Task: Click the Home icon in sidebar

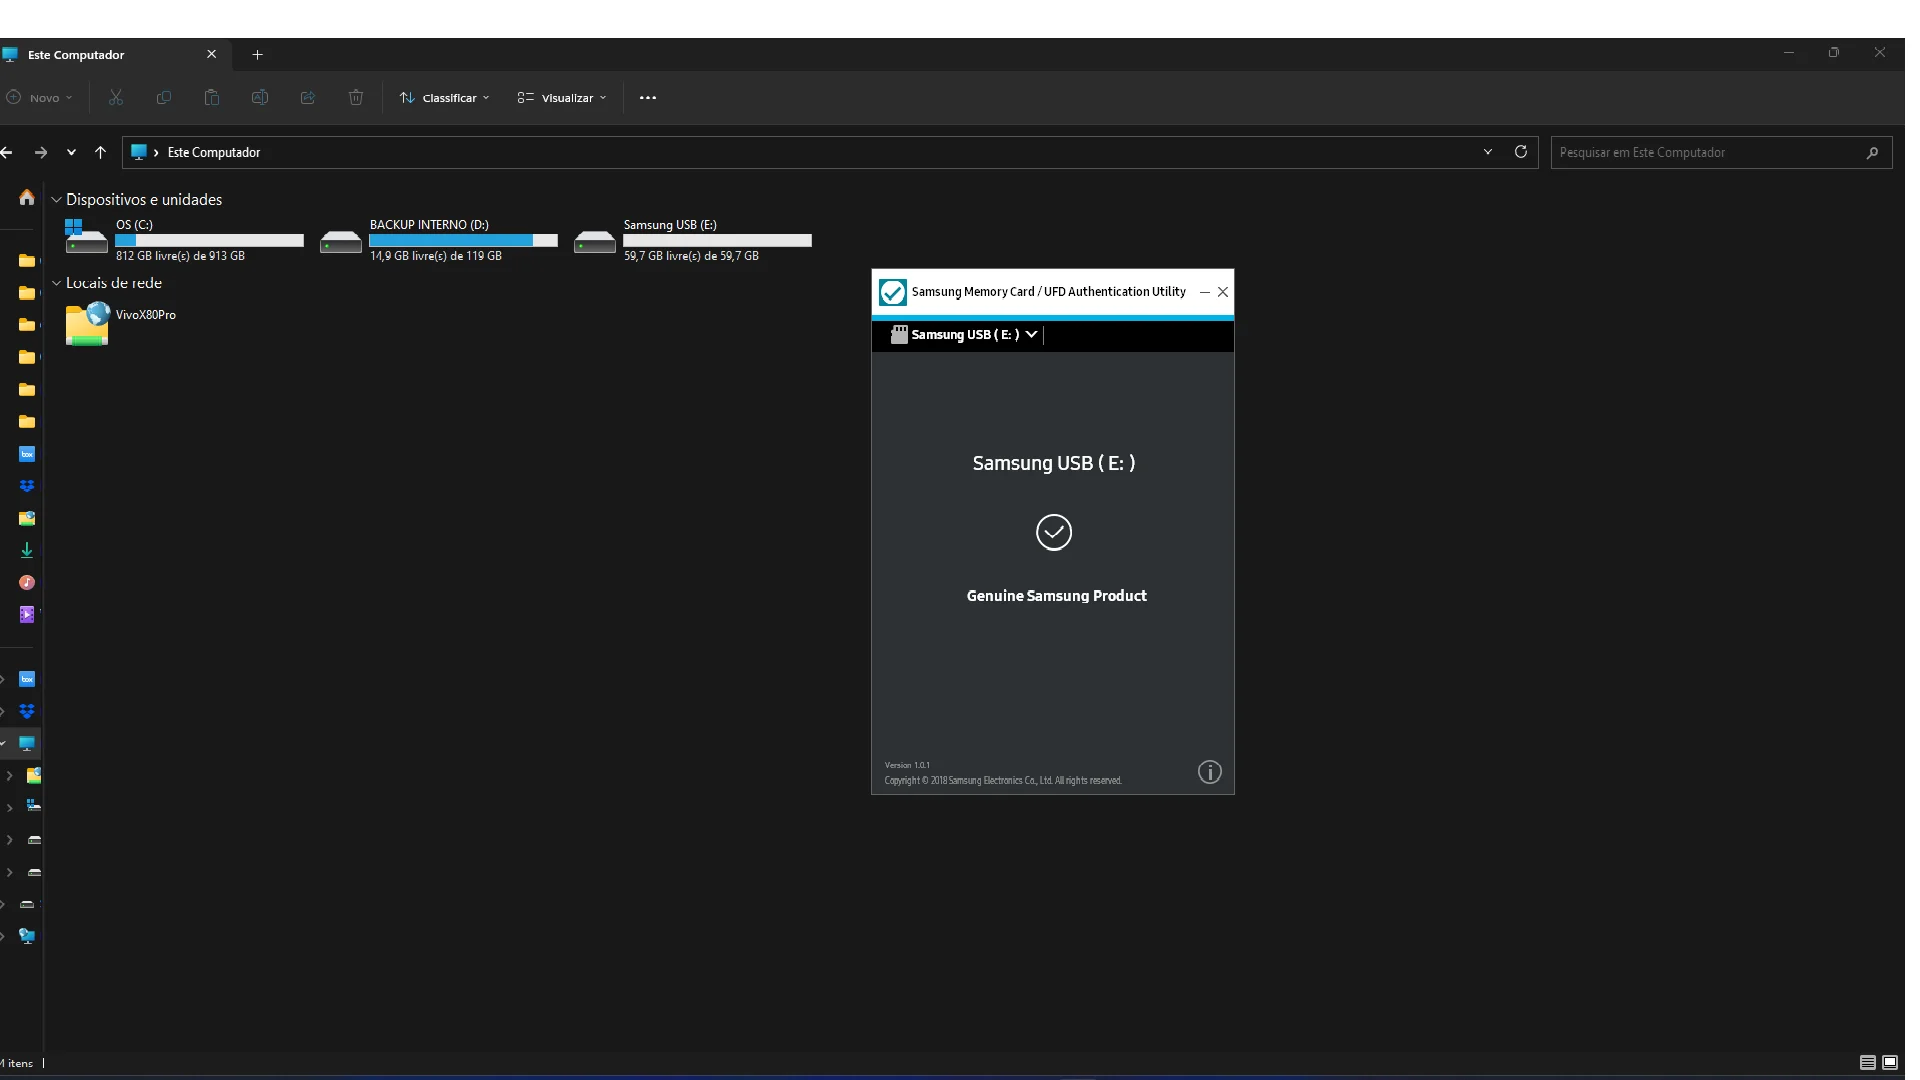Action: tap(27, 198)
